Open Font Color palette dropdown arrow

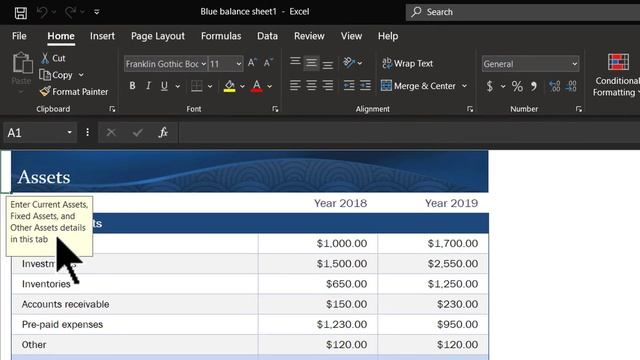click(270, 86)
